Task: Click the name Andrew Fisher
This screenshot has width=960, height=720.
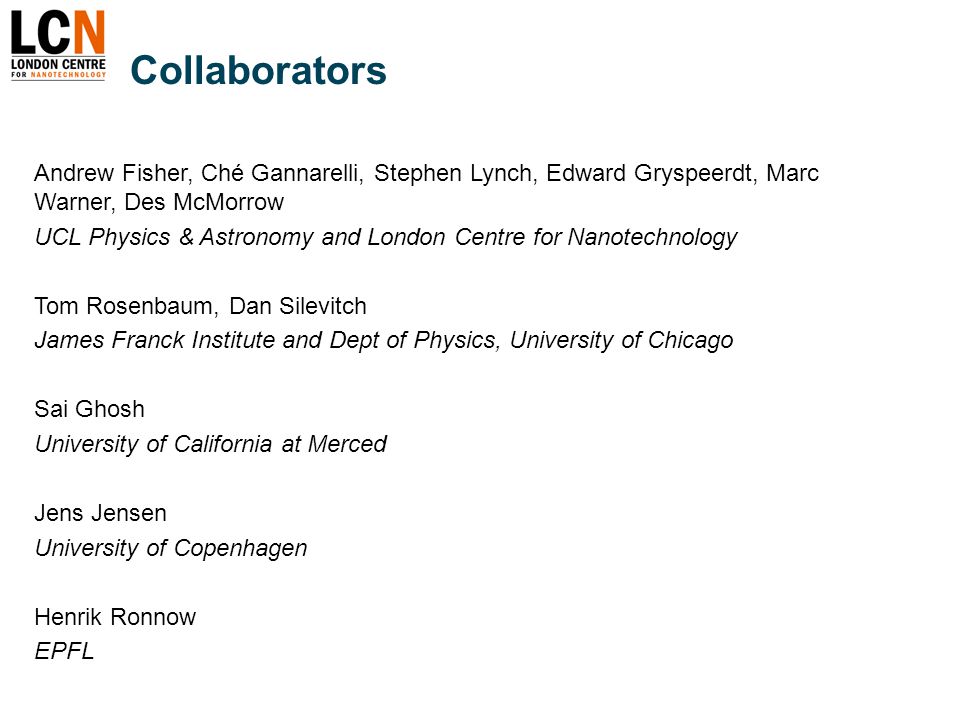Action: point(111,173)
